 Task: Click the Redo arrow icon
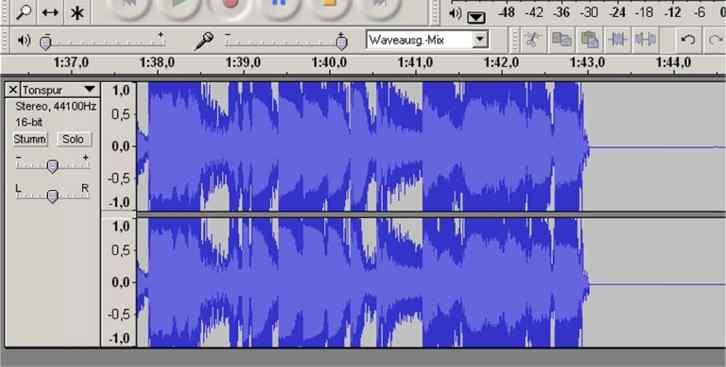tap(715, 40)
